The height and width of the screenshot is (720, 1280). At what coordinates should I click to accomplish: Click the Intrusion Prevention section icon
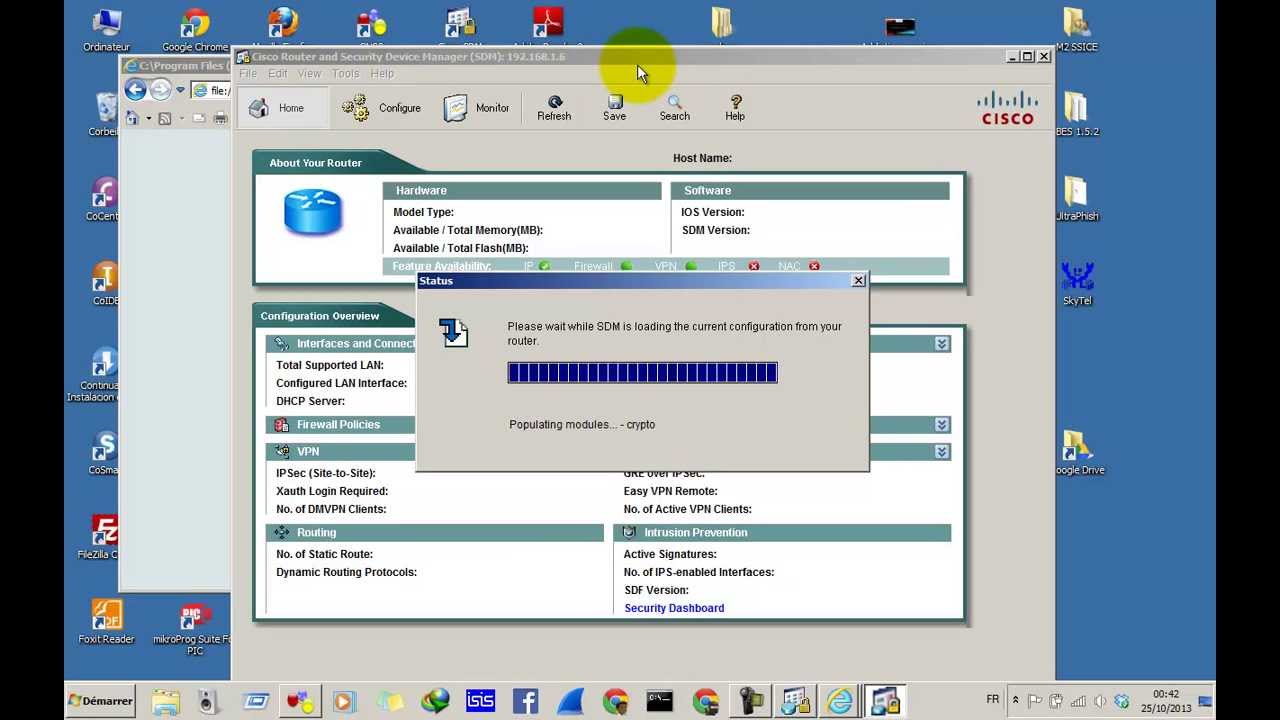(629, 533)
